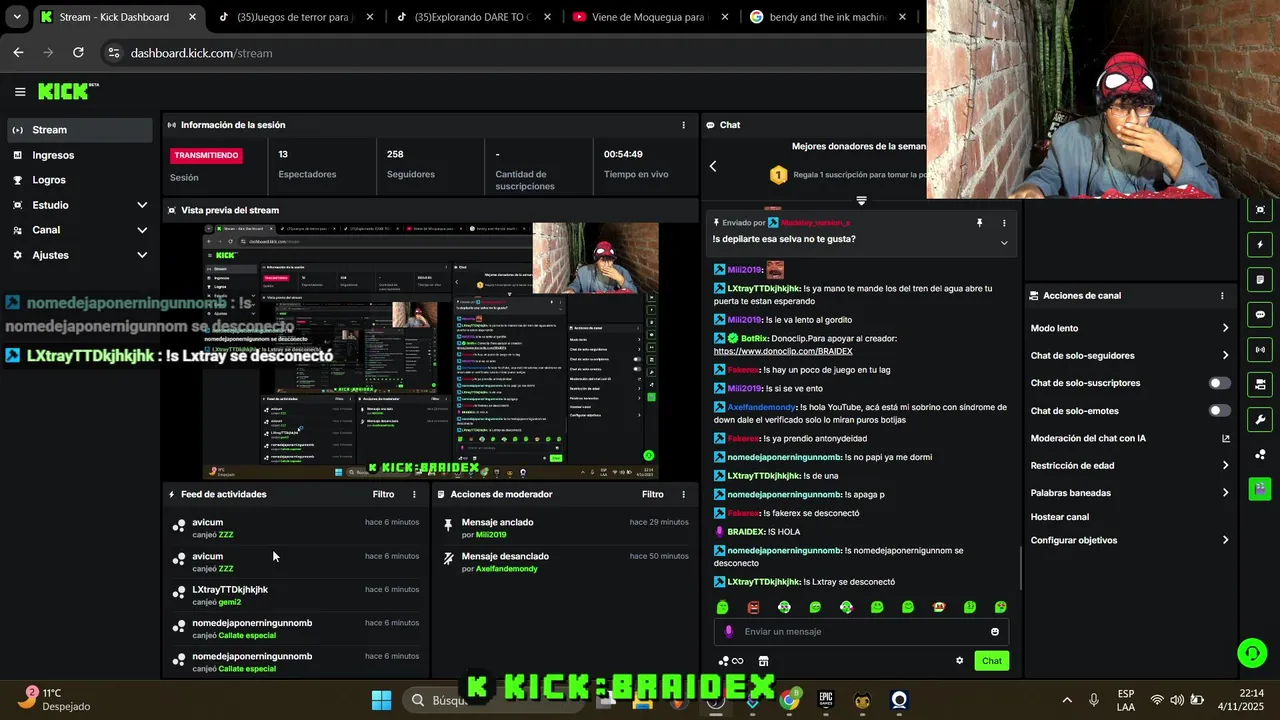Open the tab search dropdown arrow
This screenshot has width=1280, height=720.
click(x=16, y=17)
